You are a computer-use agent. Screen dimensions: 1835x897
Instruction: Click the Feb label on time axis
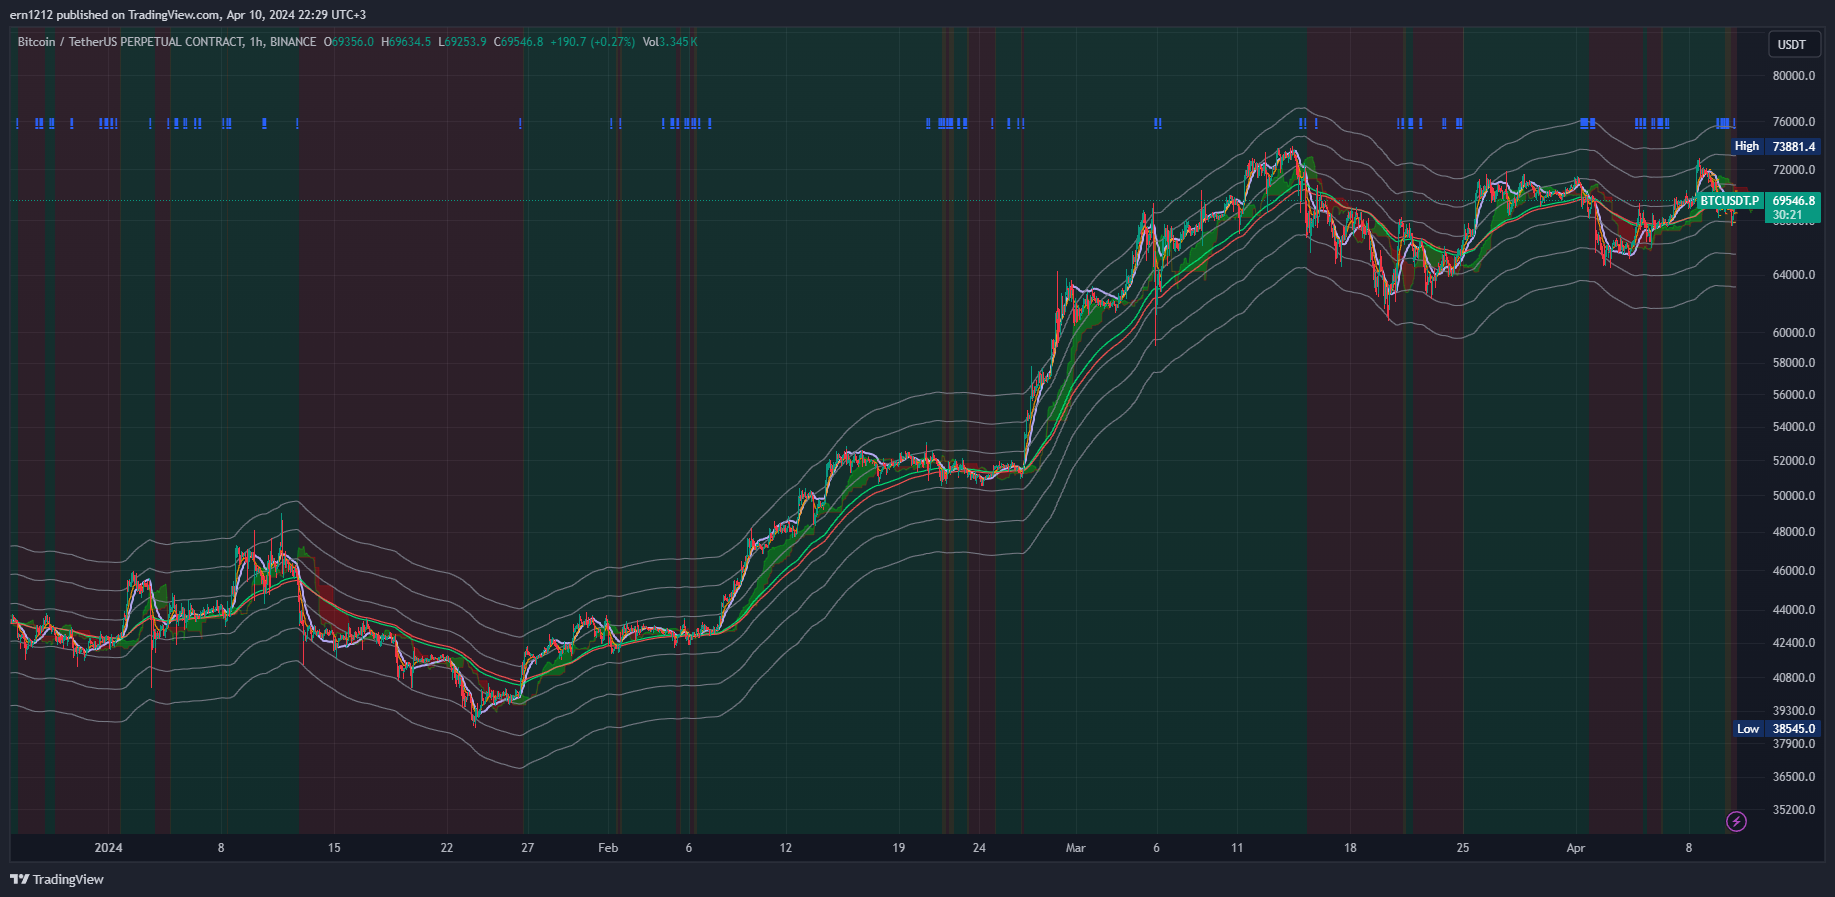click(x=608, y=848)
